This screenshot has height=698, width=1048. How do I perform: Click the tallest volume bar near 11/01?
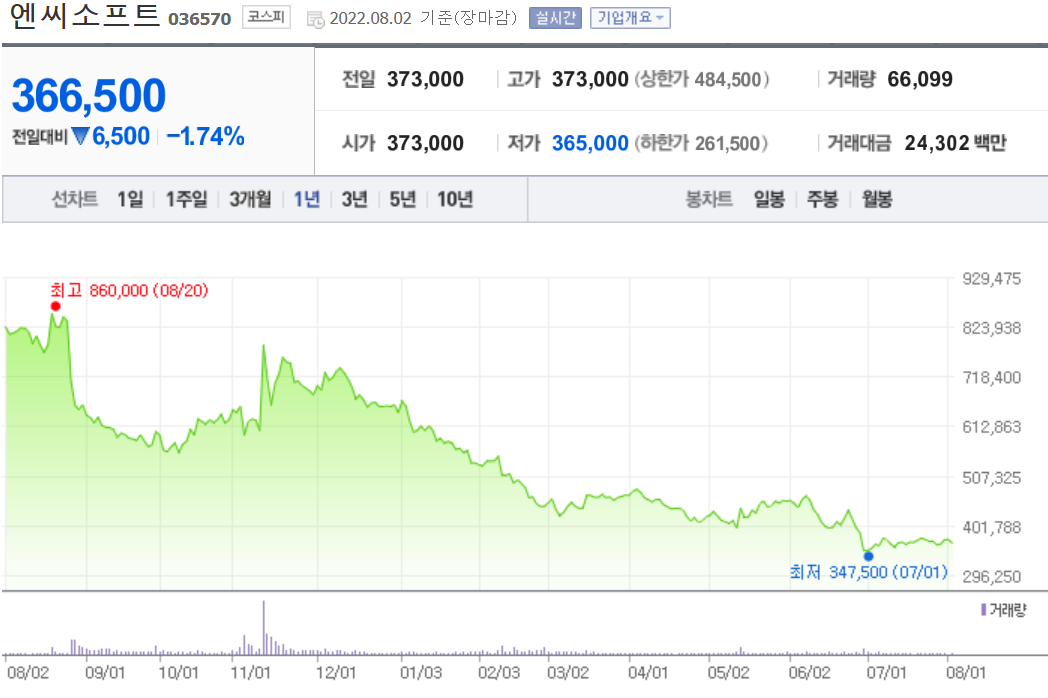coord(263,628)
